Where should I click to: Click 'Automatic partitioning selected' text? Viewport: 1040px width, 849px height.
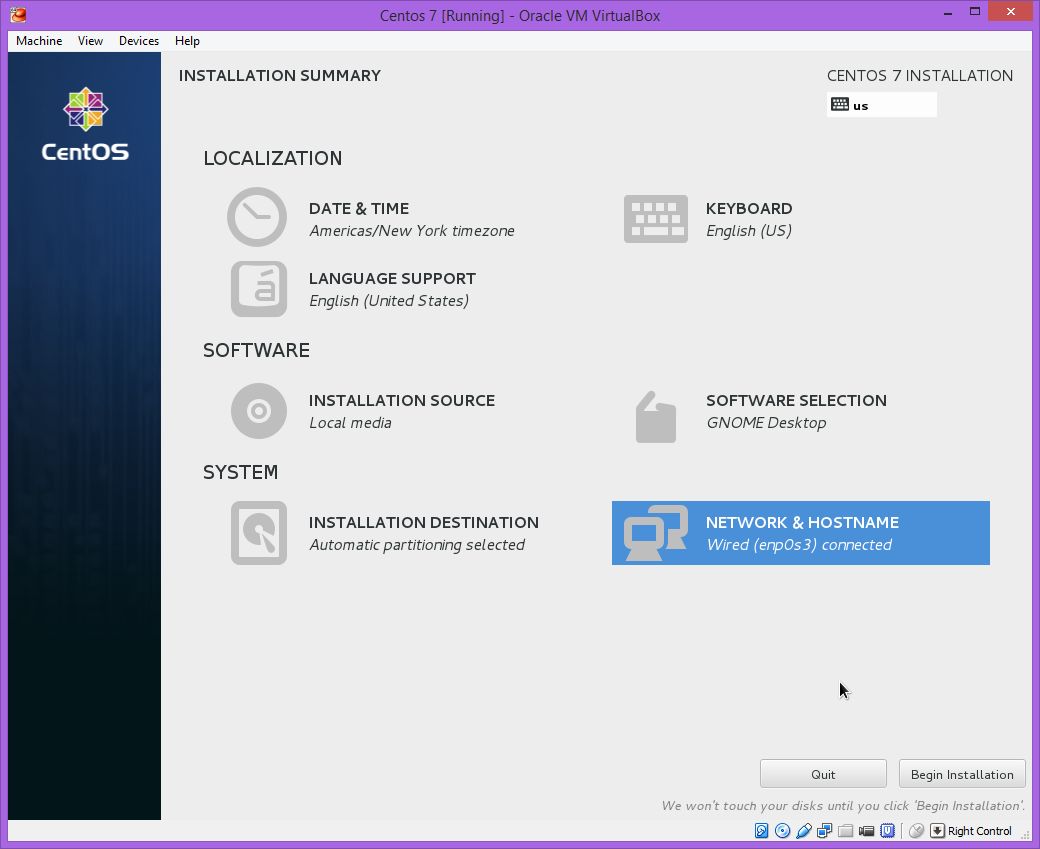point(417,545)
